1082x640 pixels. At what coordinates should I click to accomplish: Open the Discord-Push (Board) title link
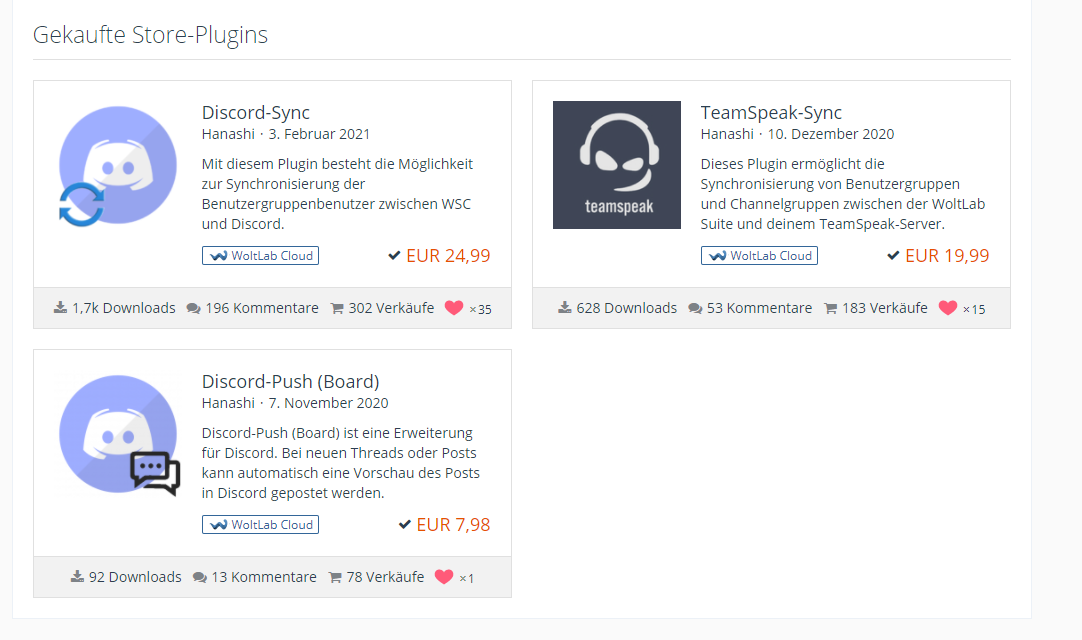pos(290,381)
